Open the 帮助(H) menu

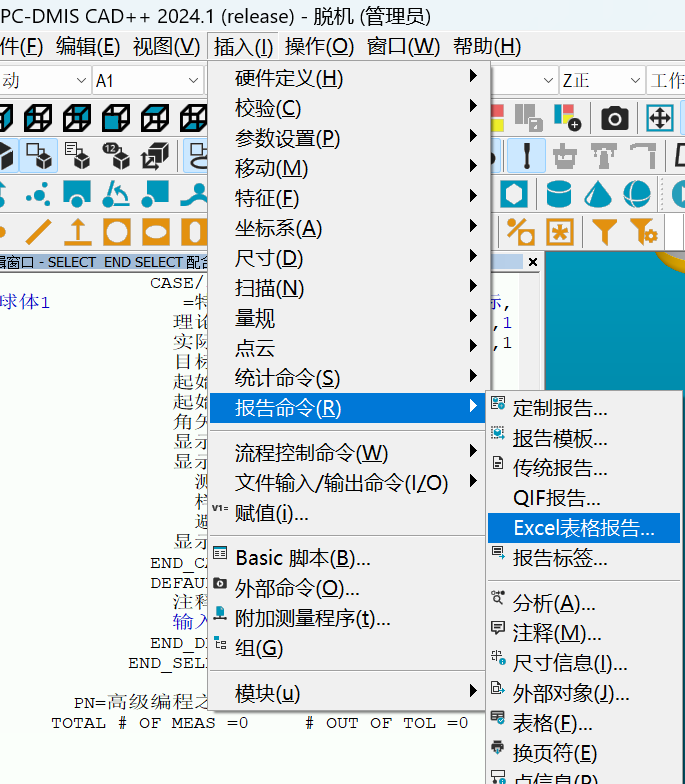487,46
